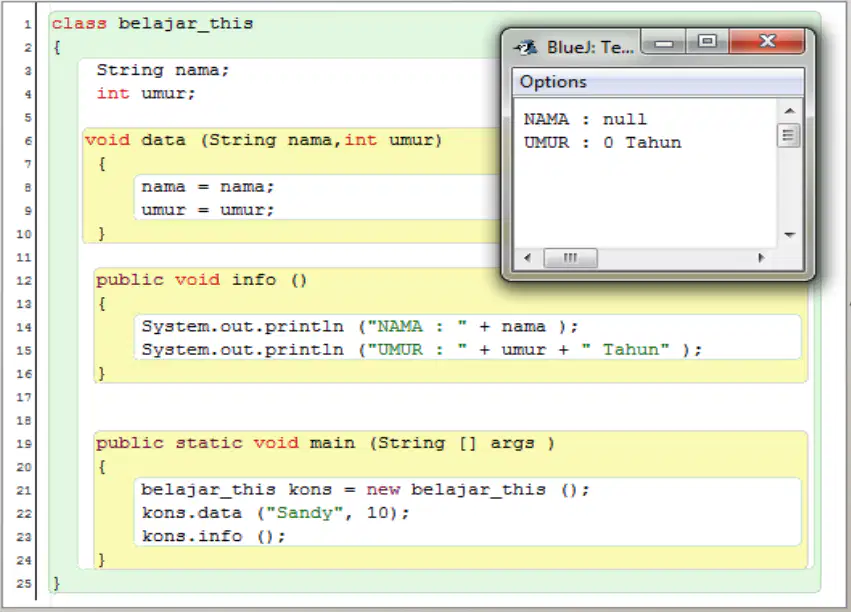Screen dimensions: 851x612
Task: Click the 'void data (String nama,int umur)' line
Action: click(264, 140)
